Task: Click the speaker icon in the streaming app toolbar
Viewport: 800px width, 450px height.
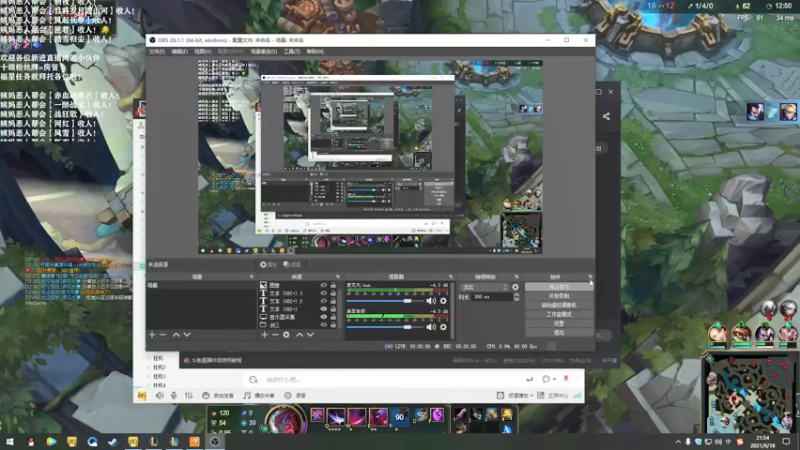Action: [160, 395]
